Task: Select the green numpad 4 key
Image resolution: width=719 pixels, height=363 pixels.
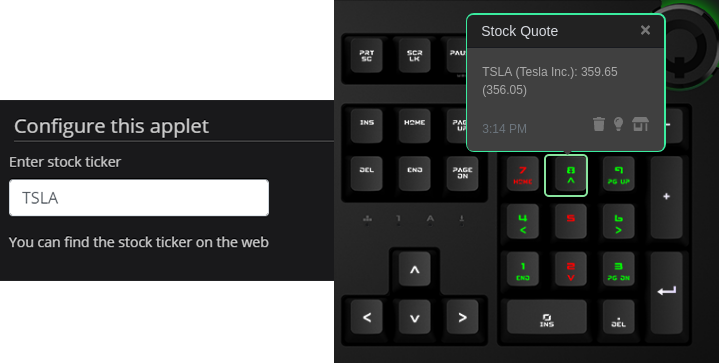Action: click(523, 222)
